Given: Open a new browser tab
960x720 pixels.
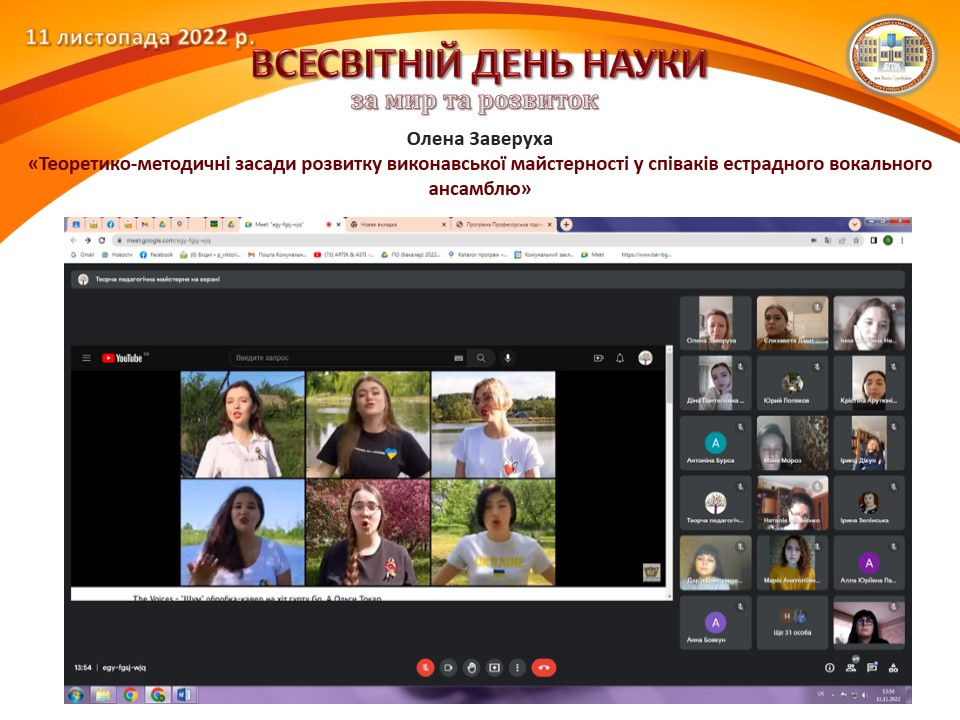Looking at the screenshot, I should click(566, 225).
